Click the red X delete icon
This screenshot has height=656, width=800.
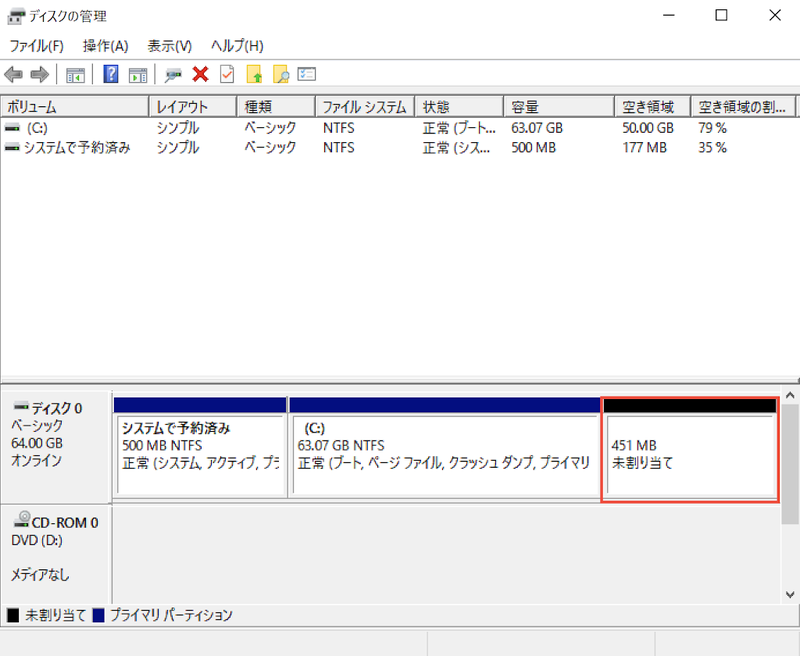point(200,75)
